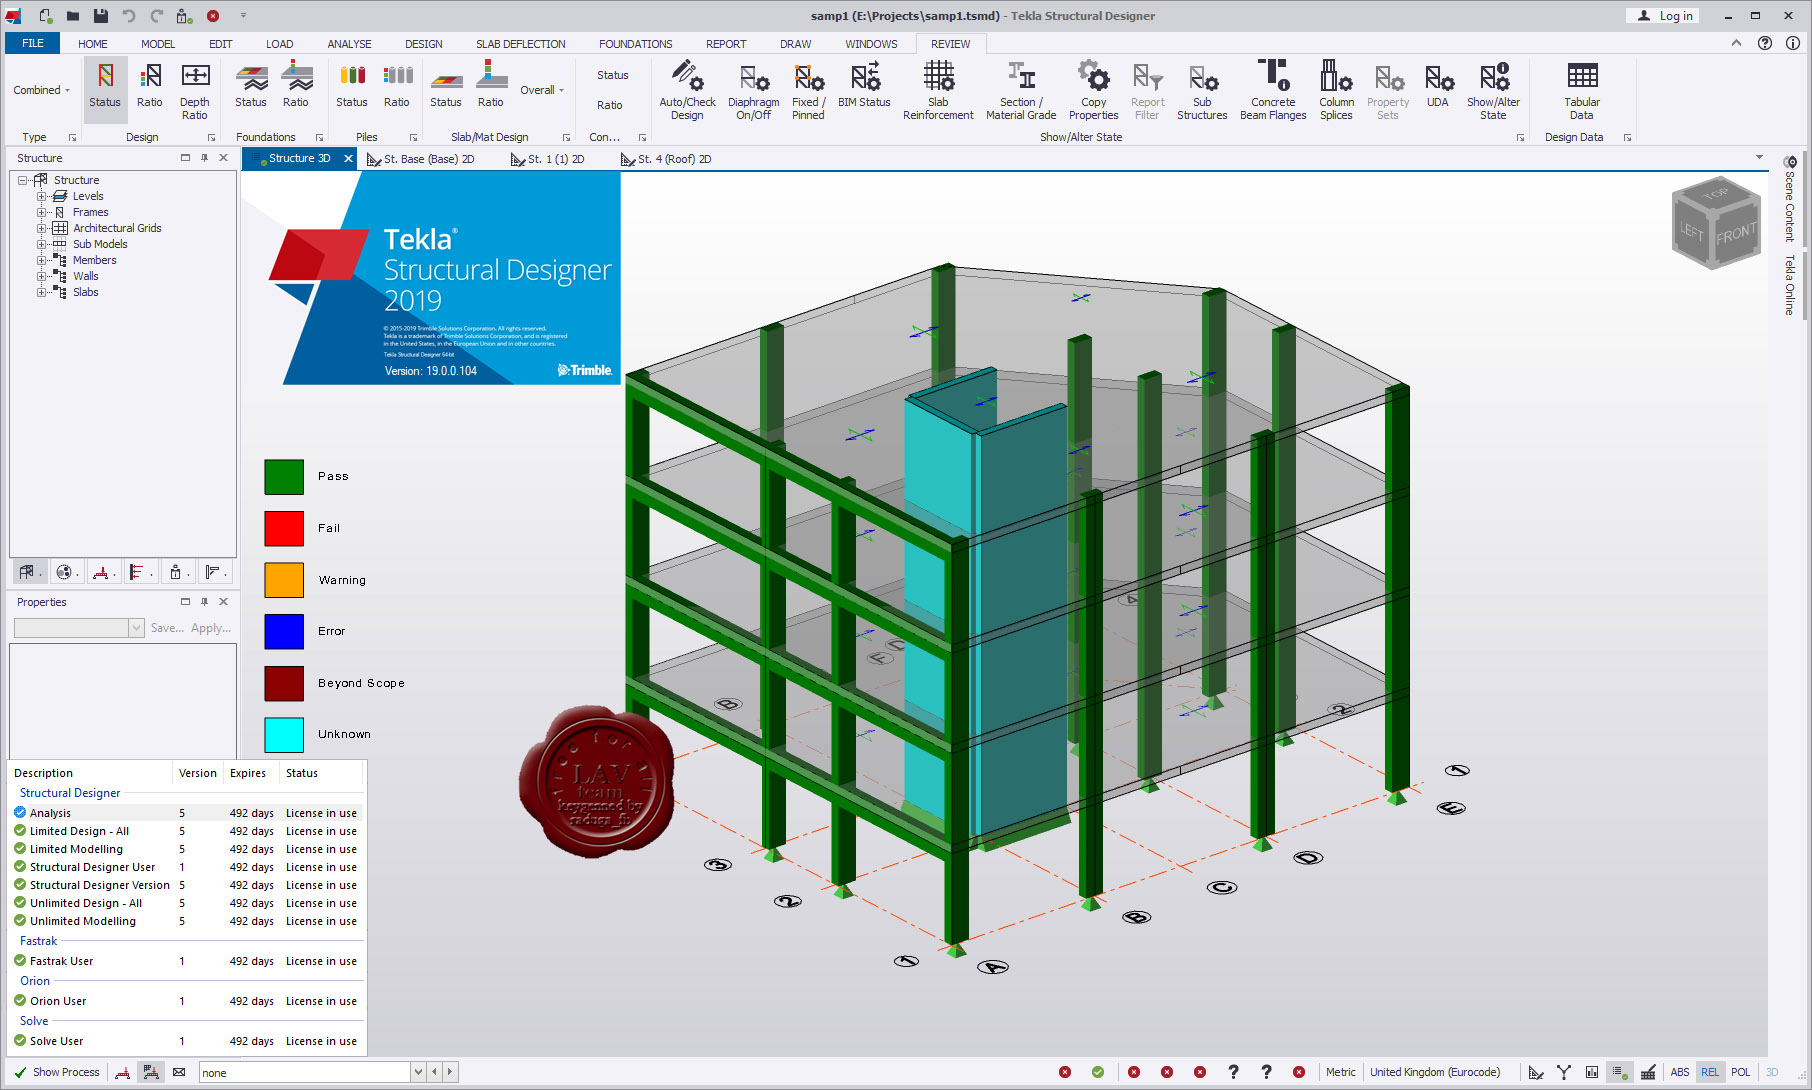Screen dimensions: 1812x1090
Task: Toggle the Ratio button in Con... group
Action: [x=610, y=105]
